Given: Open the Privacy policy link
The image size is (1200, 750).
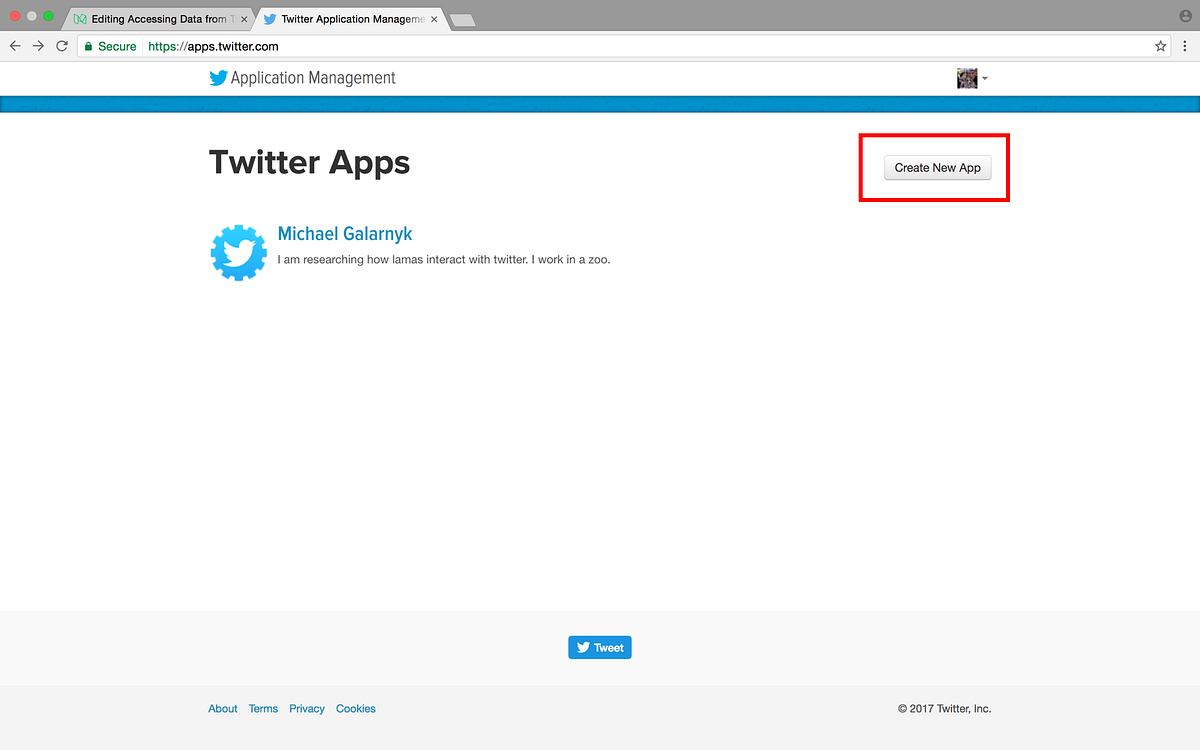Looking at the screenshot, I should coord(306,708).
